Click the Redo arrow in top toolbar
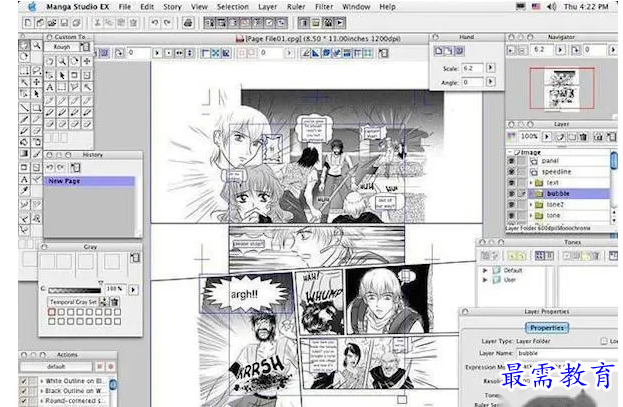 pyautogui.click(x=167, y=23)
